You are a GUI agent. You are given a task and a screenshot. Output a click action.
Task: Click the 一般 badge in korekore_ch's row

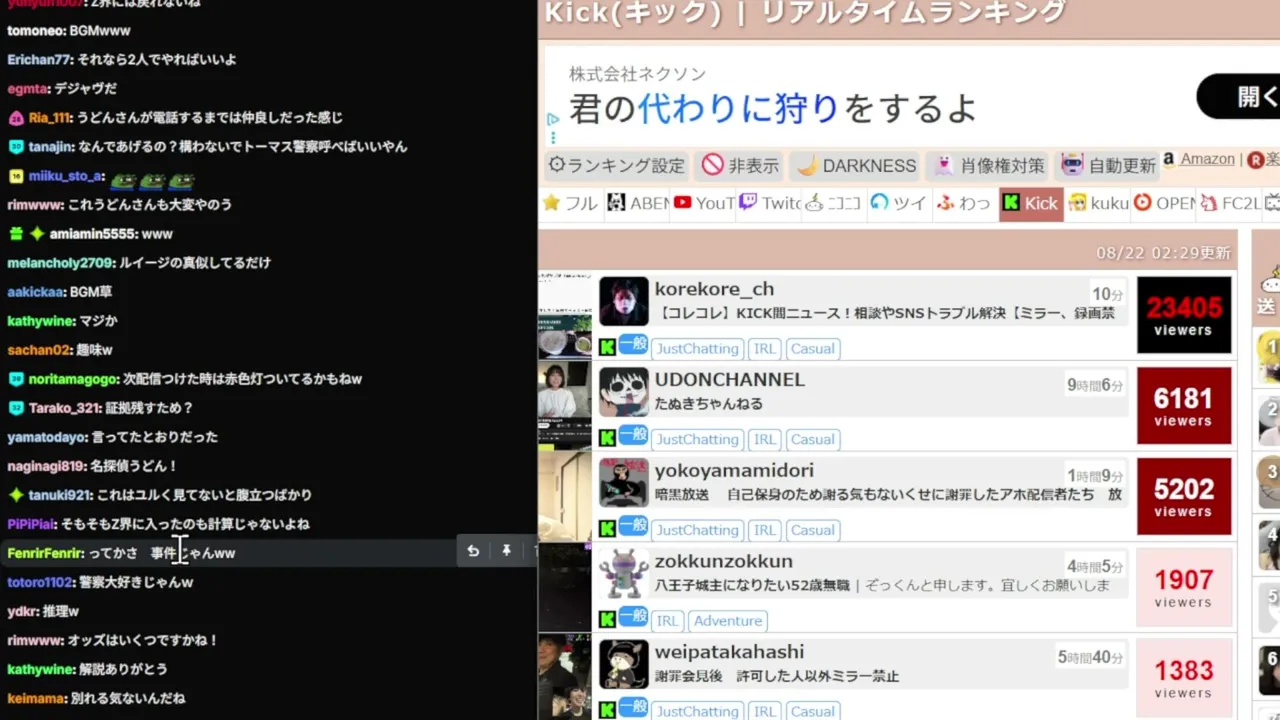click(633, 344)
